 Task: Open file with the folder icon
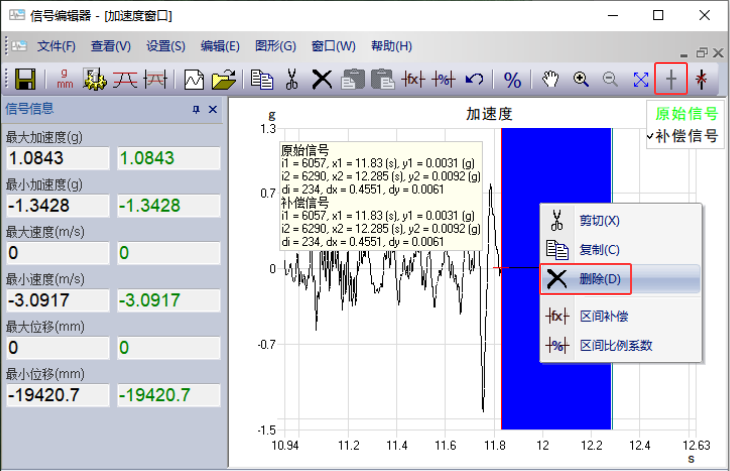click(x=226, y=79)
